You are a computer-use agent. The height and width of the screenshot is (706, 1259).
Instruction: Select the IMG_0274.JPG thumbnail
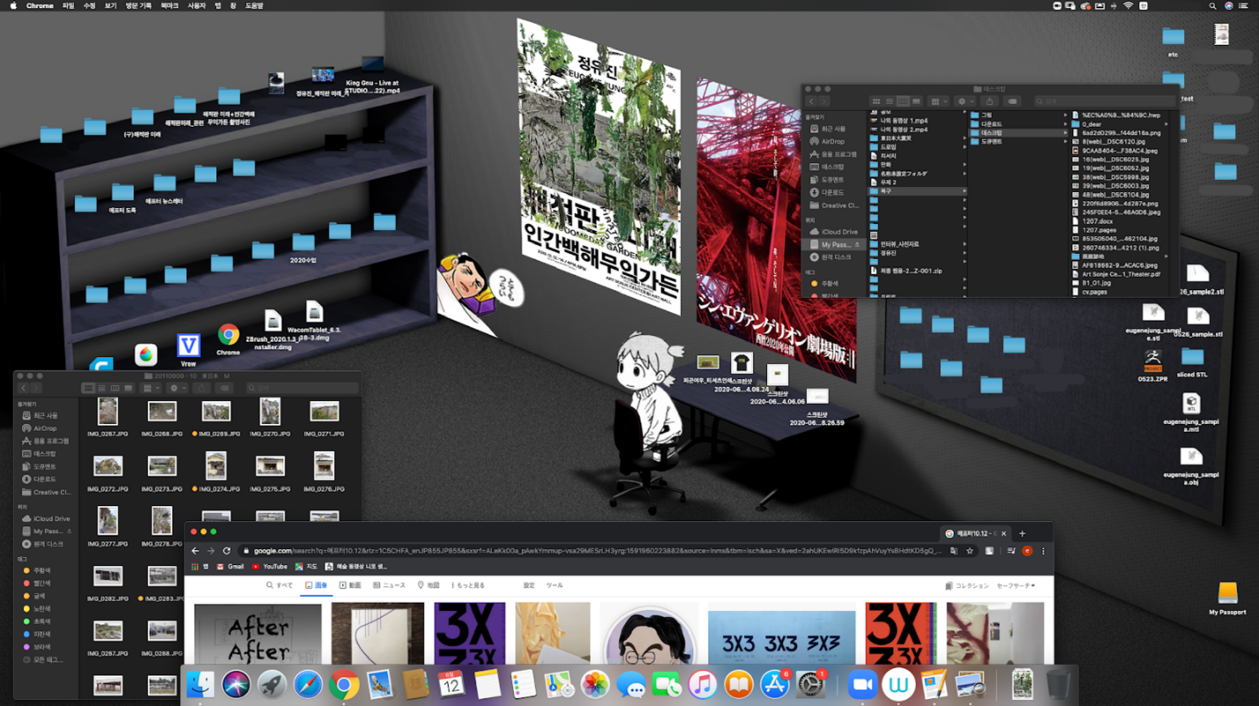(x=216, y=466)
